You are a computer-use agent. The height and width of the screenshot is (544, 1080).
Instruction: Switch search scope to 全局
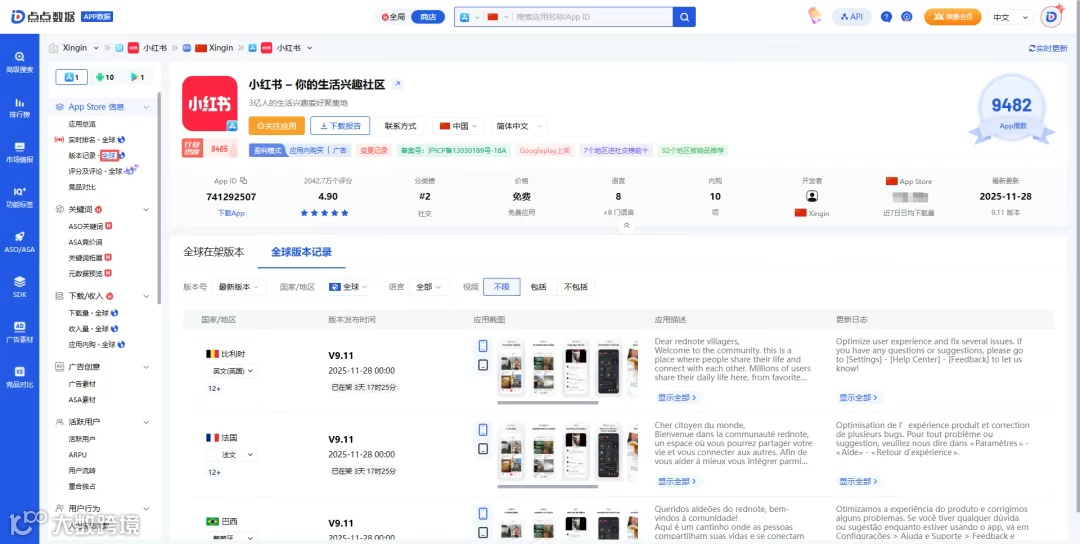[393, 17]
